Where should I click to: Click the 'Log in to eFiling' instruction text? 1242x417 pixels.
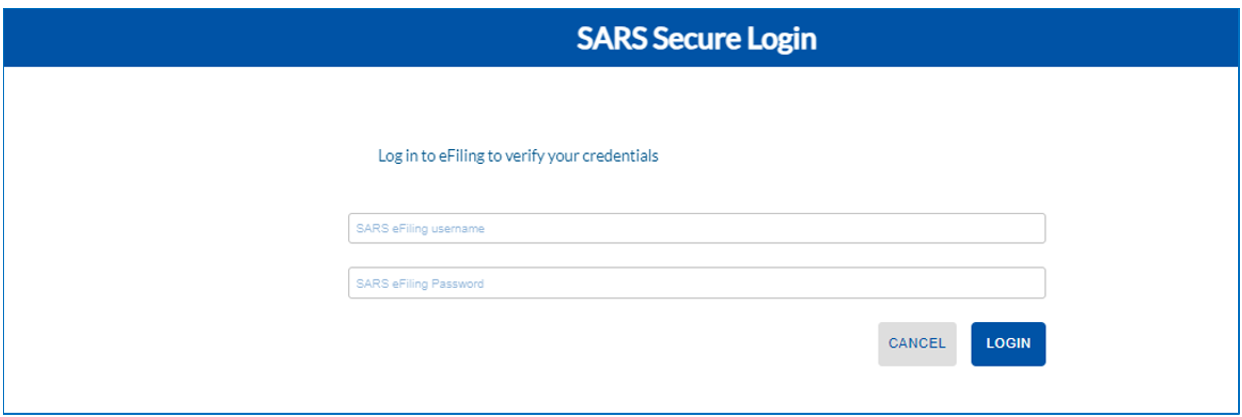(x=517, y=156)
